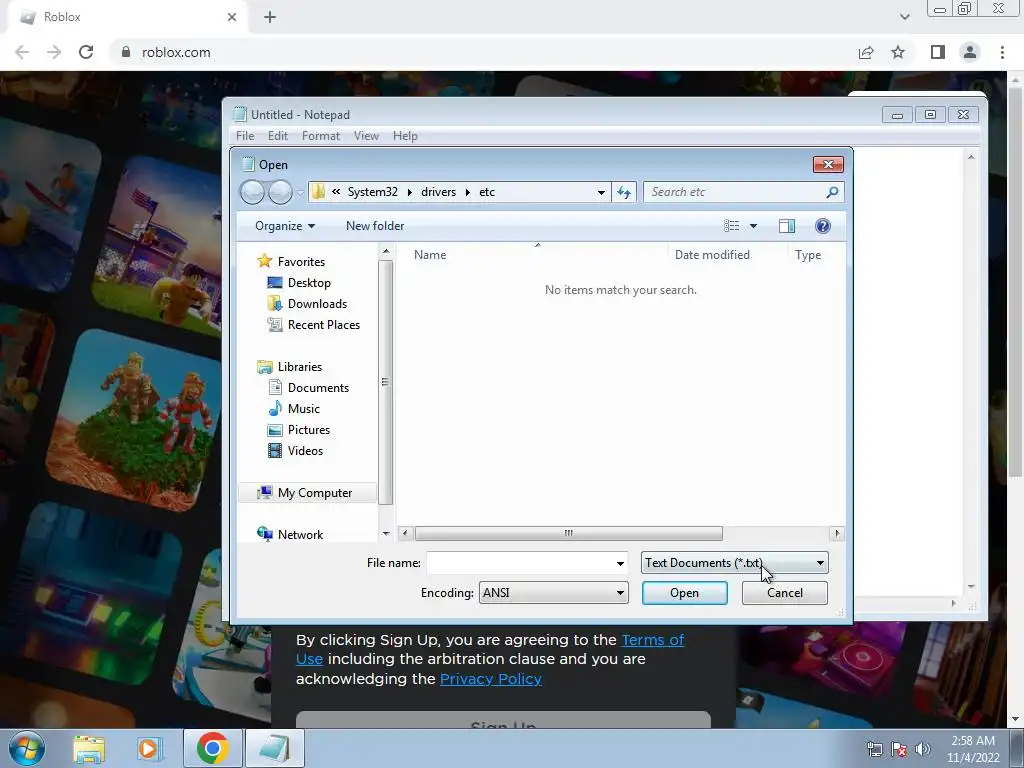Show the preview pane icon

pos(787,226)
